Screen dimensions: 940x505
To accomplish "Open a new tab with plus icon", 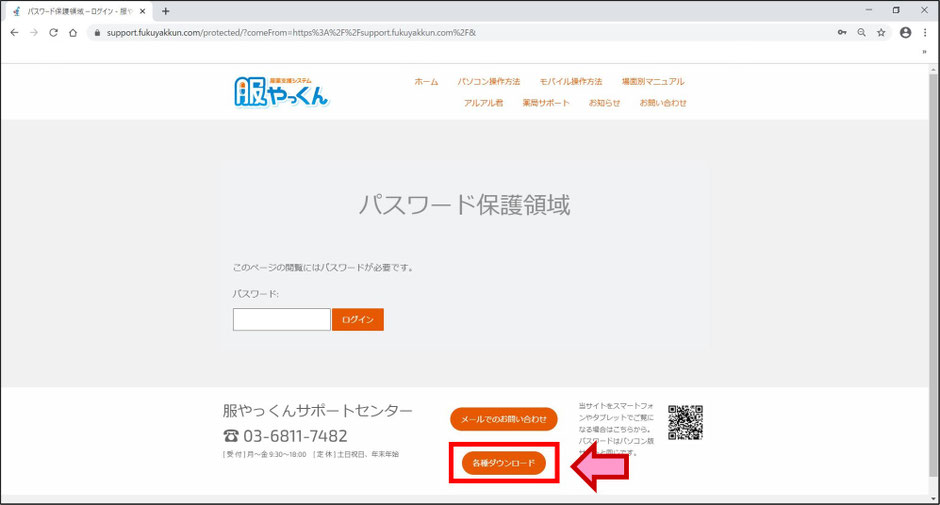I will 165,11.
